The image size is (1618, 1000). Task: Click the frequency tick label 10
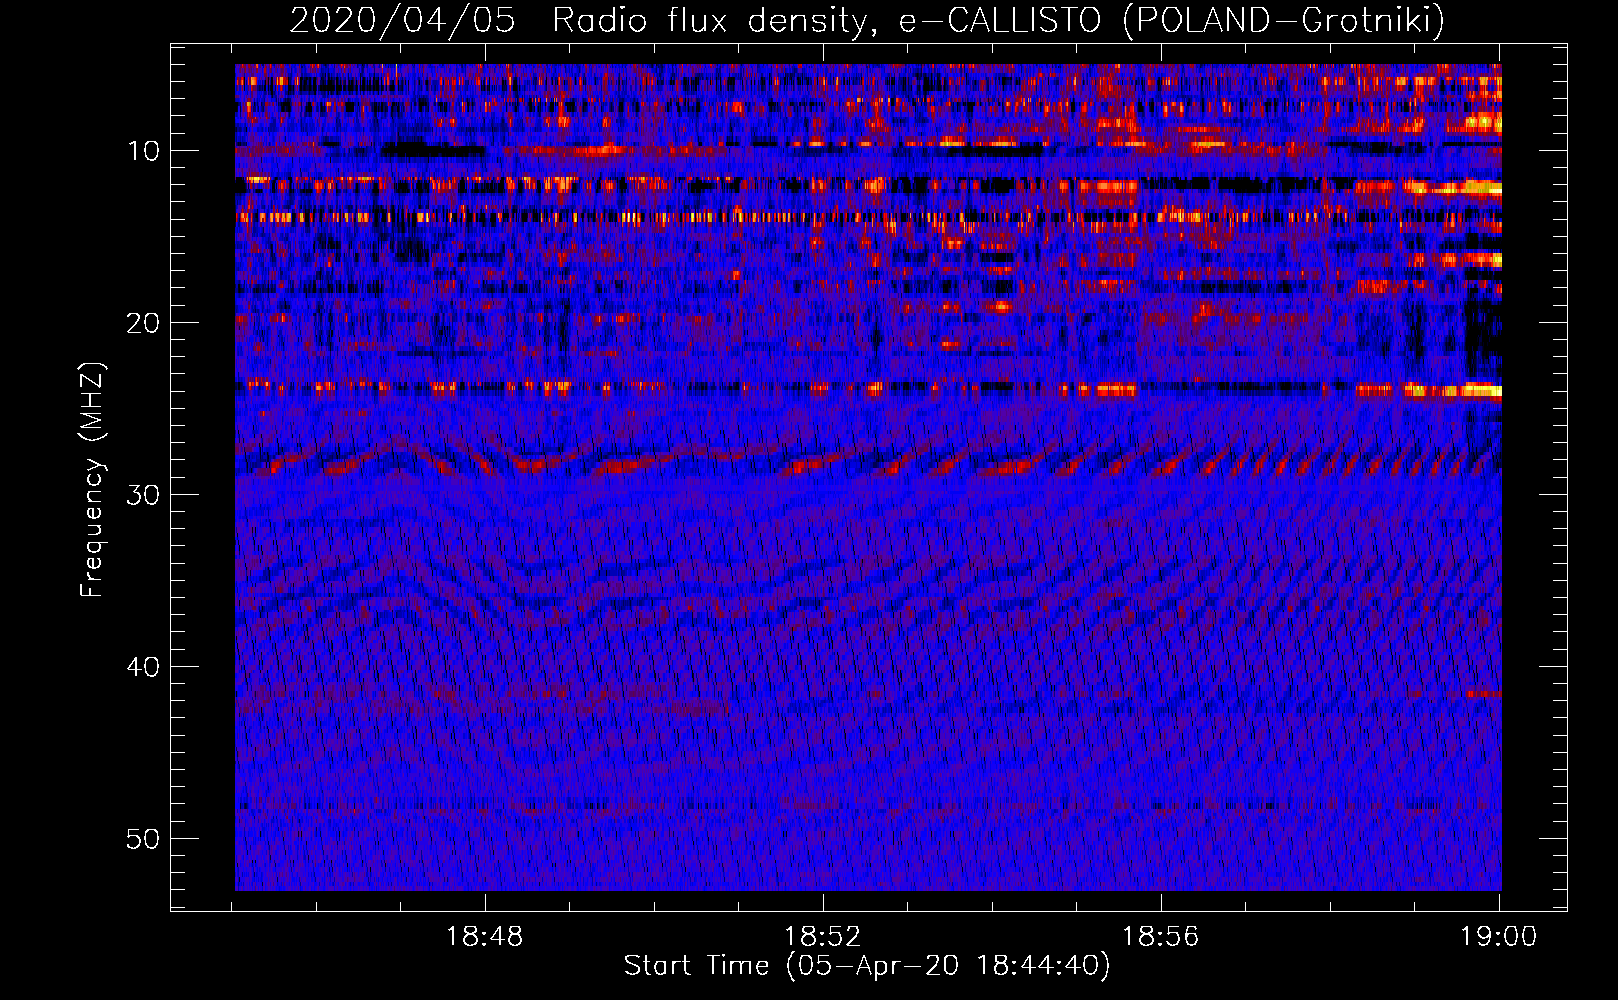(x=144, y=151)
